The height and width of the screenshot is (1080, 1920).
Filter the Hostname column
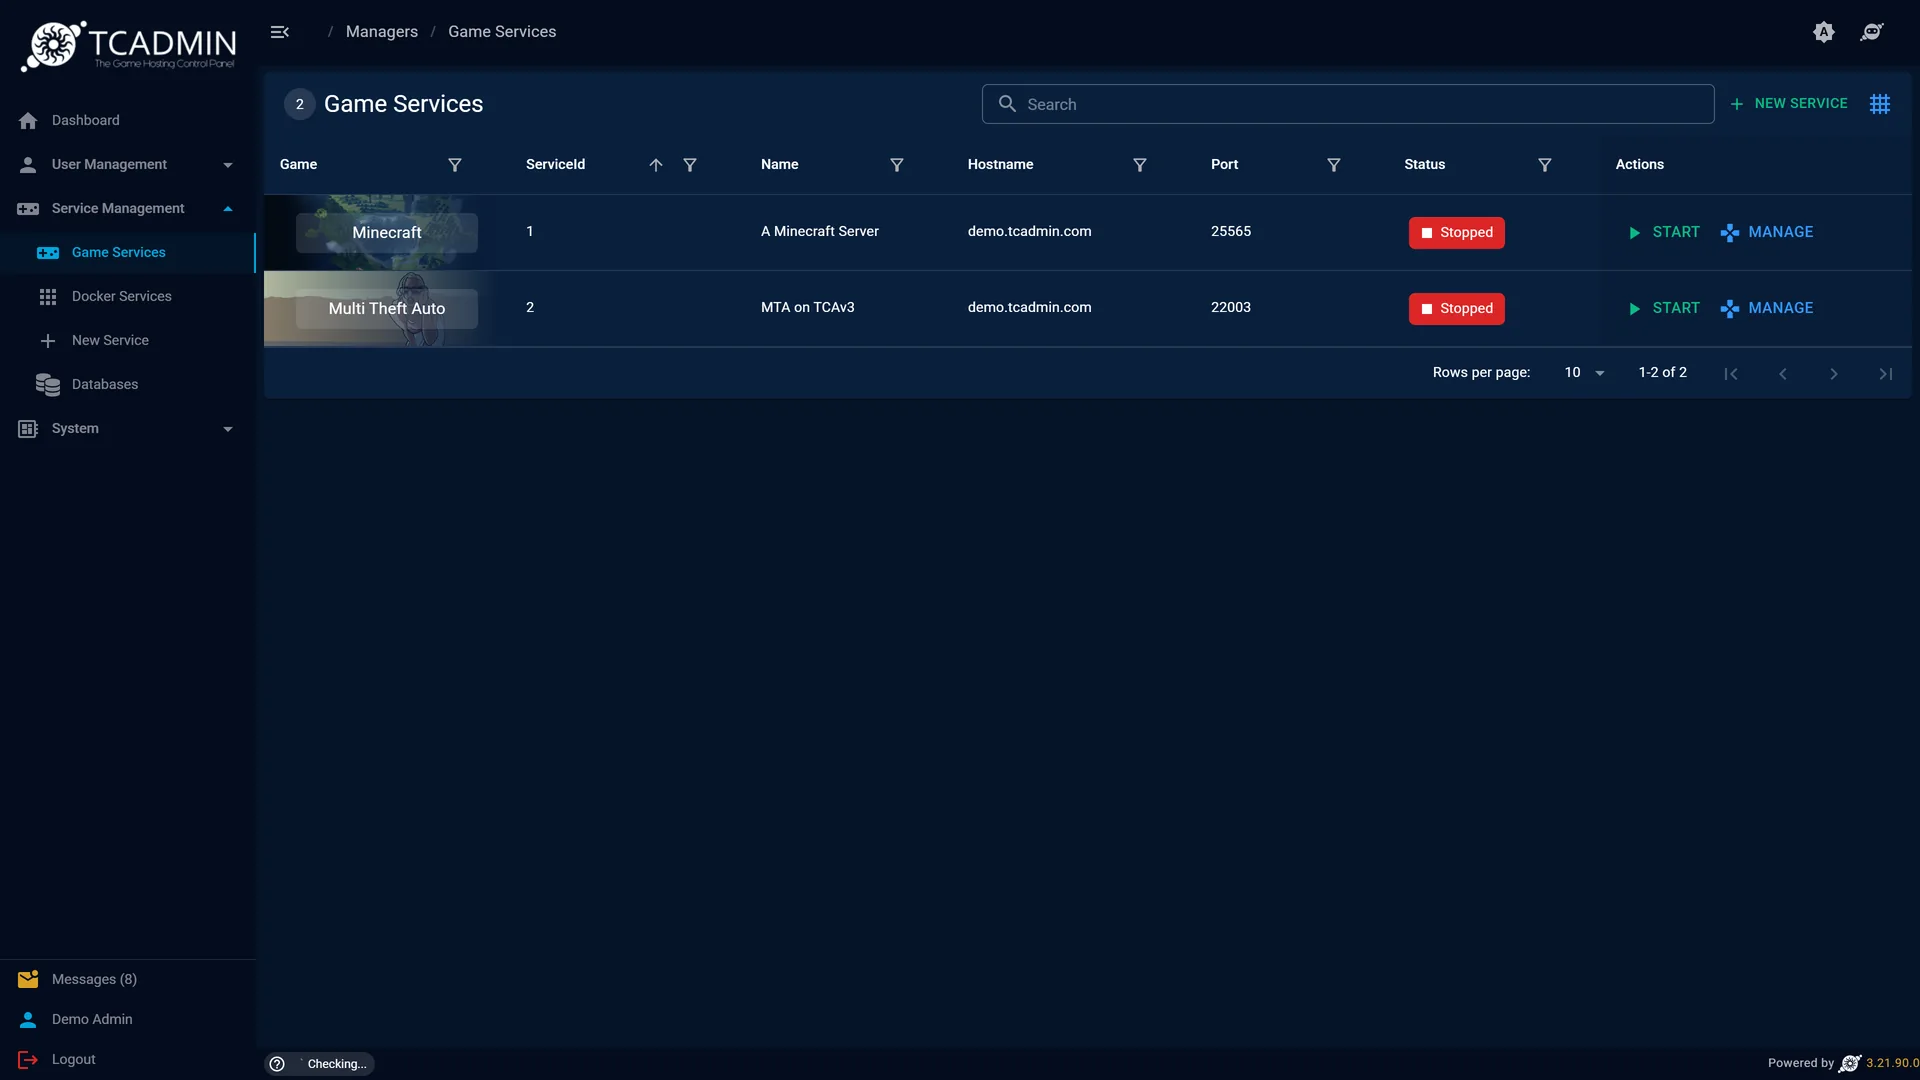coord(1140,165)
